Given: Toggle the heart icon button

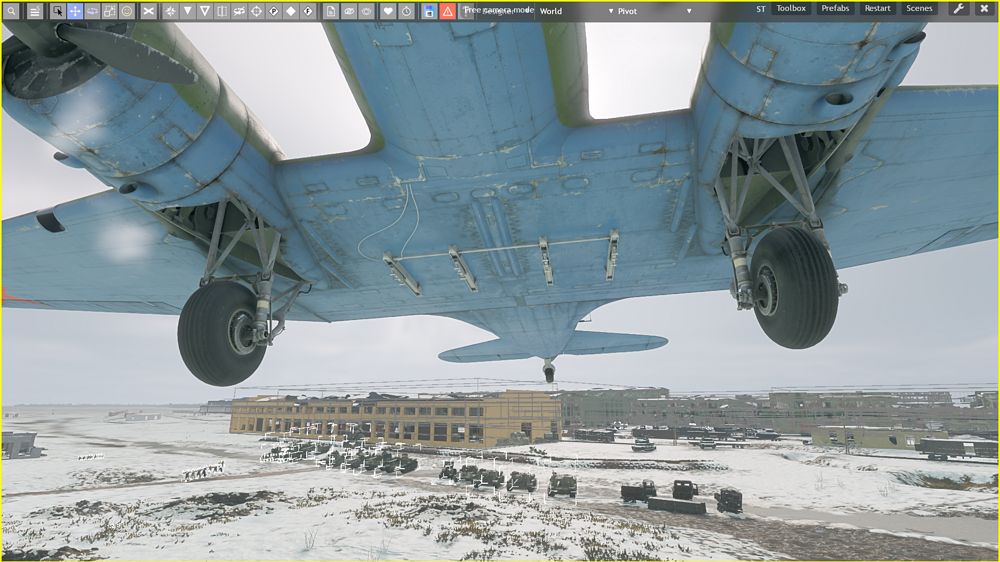Looking at the screenshot, I should (x=388, y=11).
